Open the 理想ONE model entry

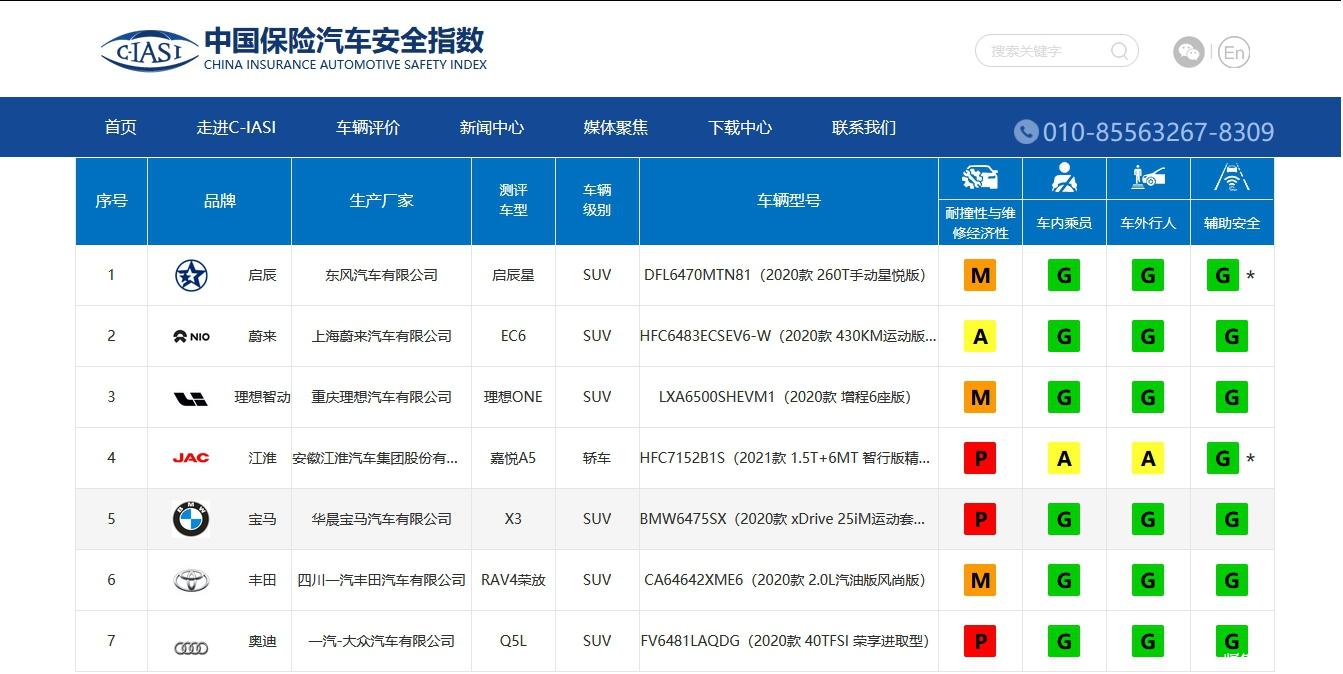[513, 397]
